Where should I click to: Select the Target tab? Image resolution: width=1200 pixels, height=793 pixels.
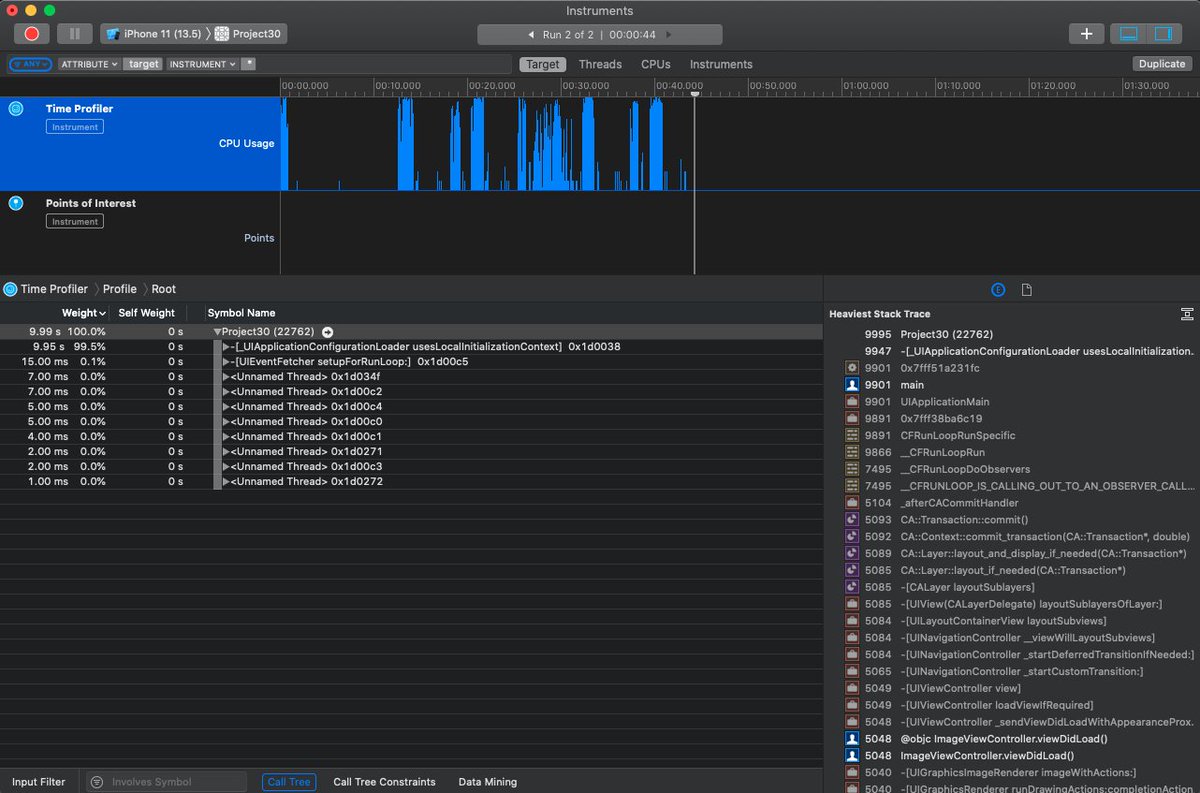point(543,64)
